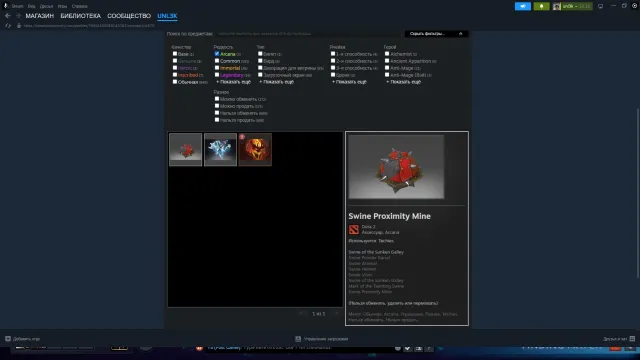Viewport: 640px width, 360px height.
Task: Click the Swine Proximity Mine title
Action: click(x=389, y=216)
